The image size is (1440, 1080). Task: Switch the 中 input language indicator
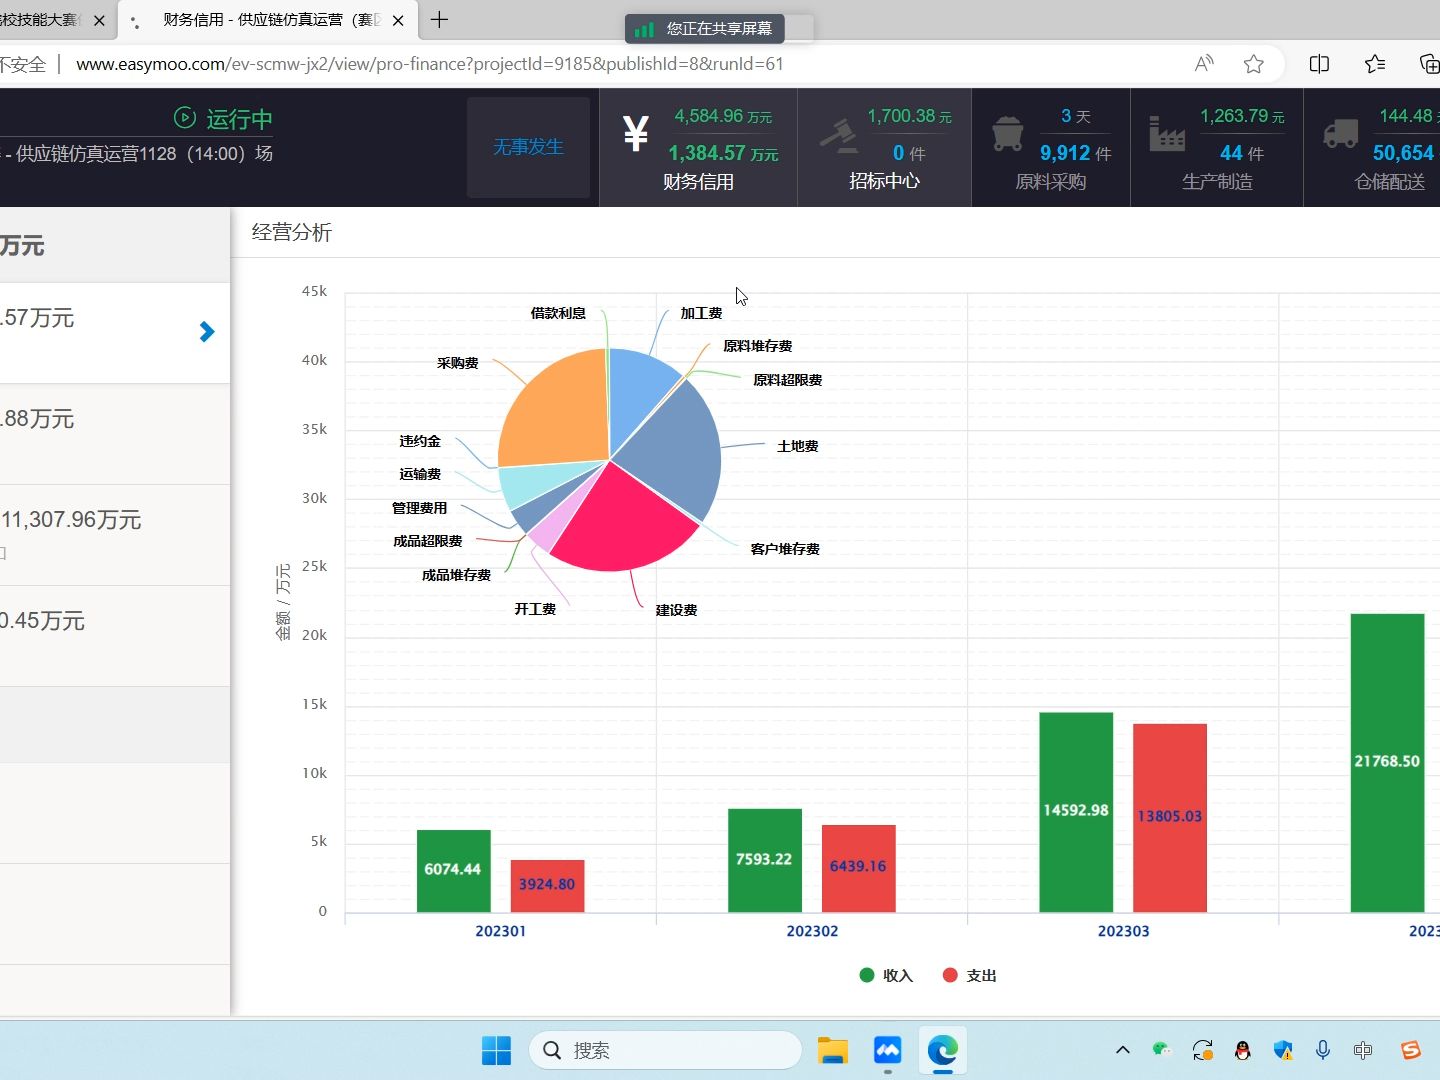(1362, 1050)
